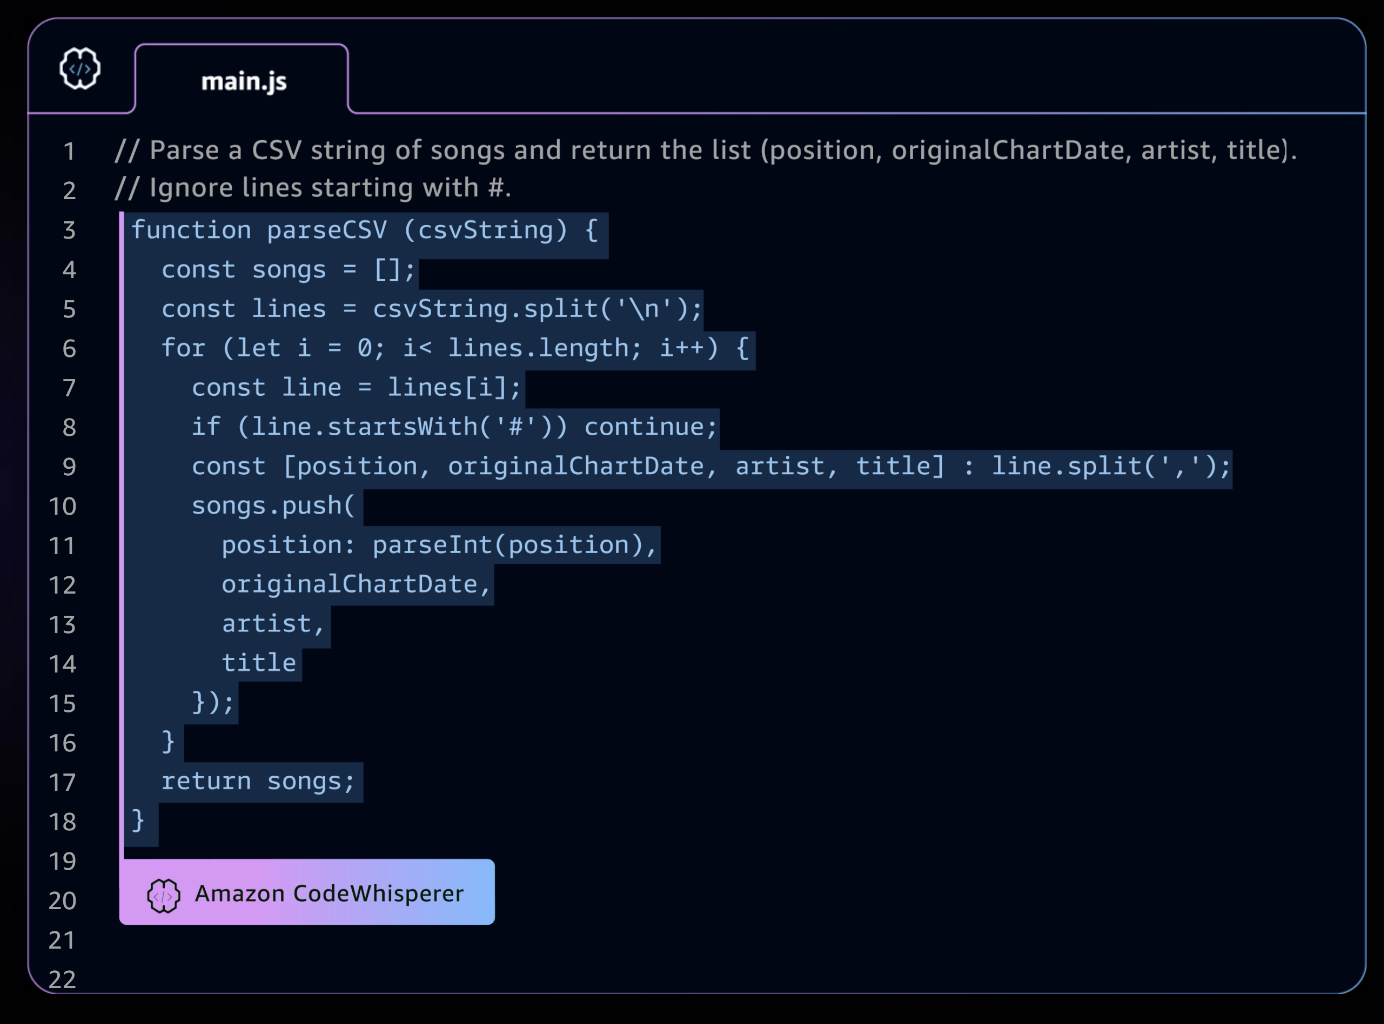The image size is (1384, 1024).
Task: Click the line "function parseCSV (csvString) {"
Action: pos(365,230)
